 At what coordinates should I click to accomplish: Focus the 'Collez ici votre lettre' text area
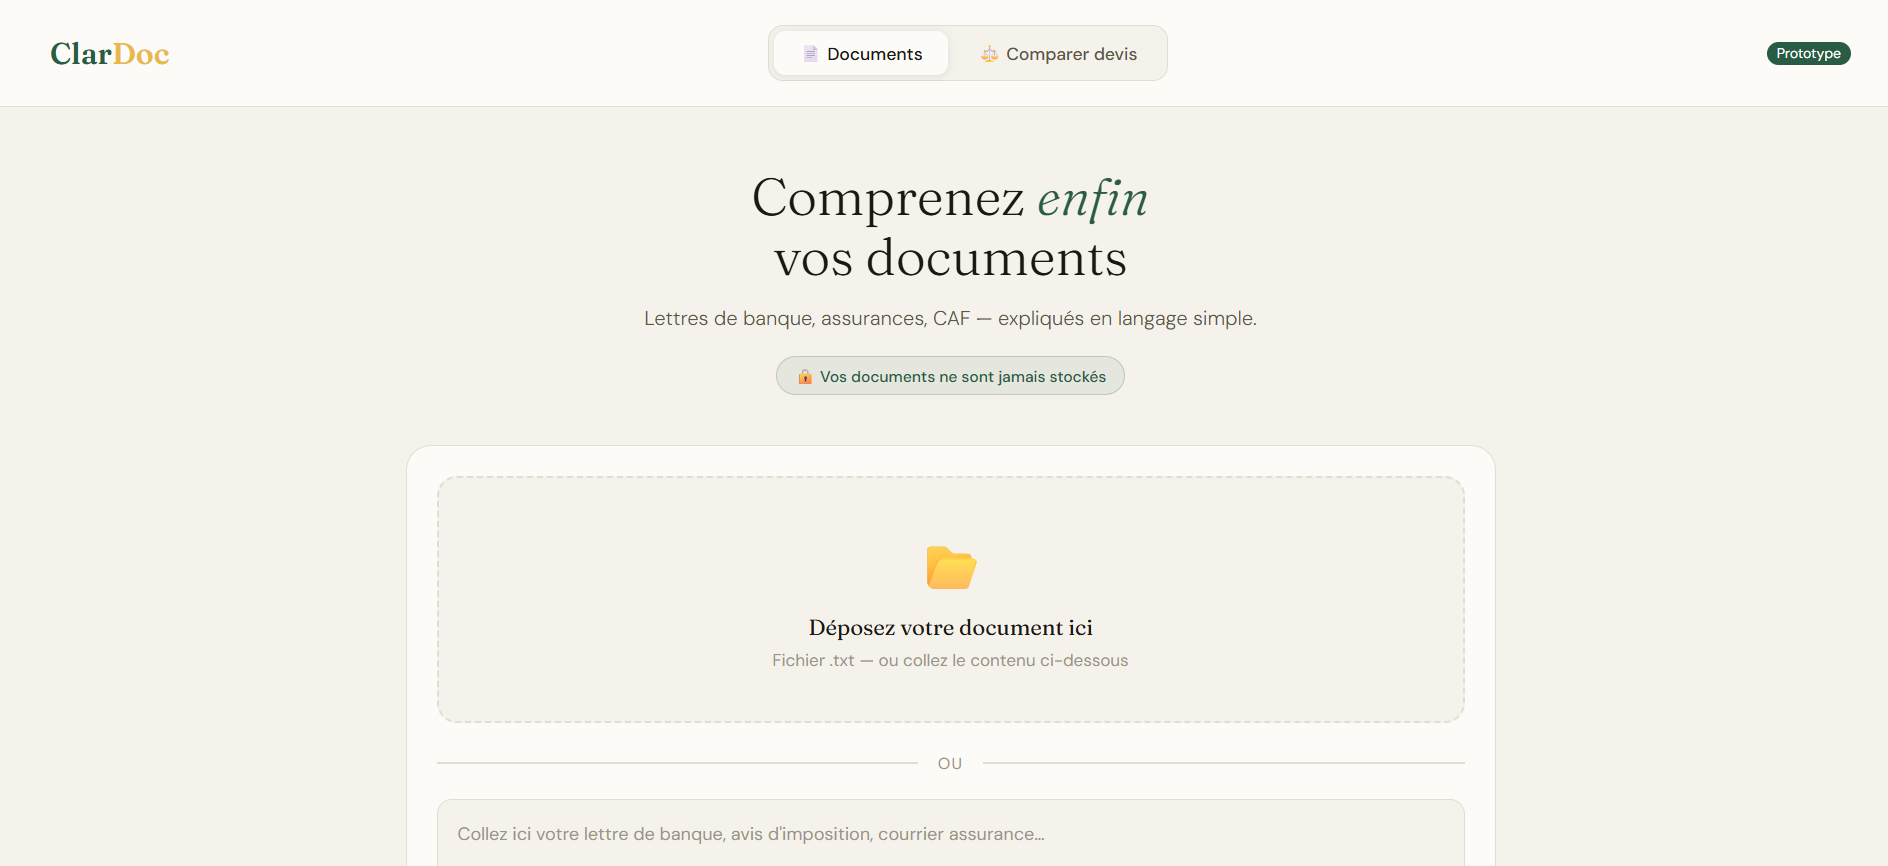click(x=951, y=833)
